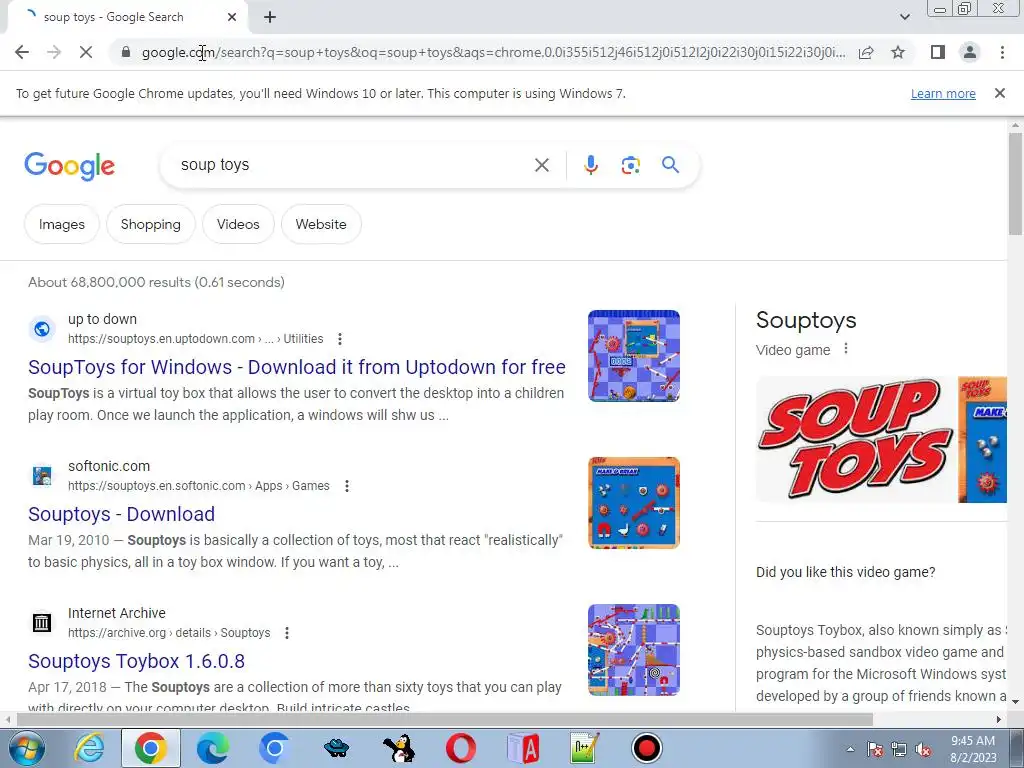Show hidden system tray icons

(850, 749)
